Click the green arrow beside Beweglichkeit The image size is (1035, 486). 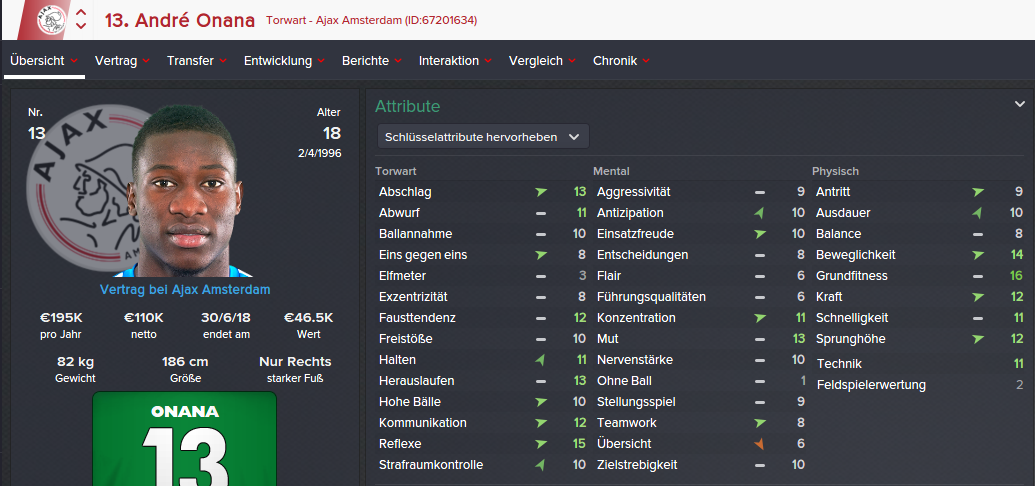point(978,255)
